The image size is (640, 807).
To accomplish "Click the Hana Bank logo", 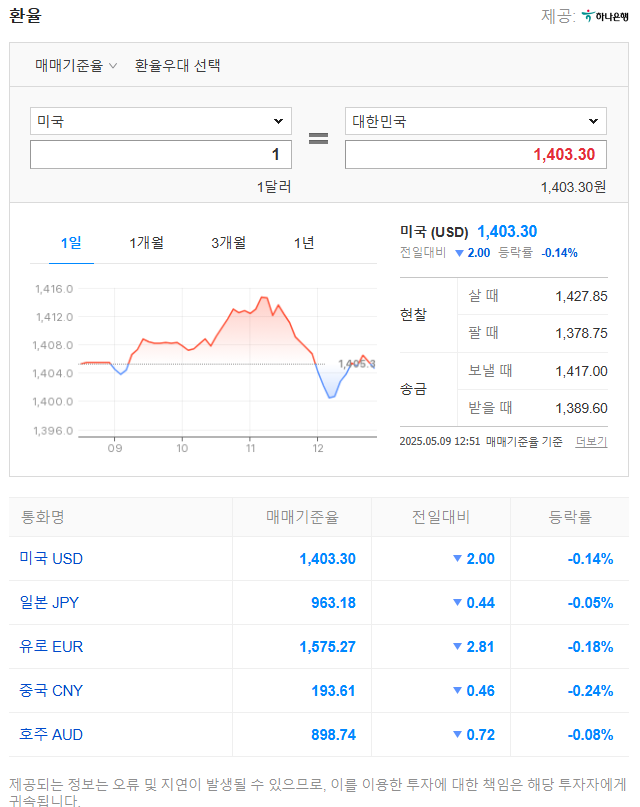I will coord(605,16).
